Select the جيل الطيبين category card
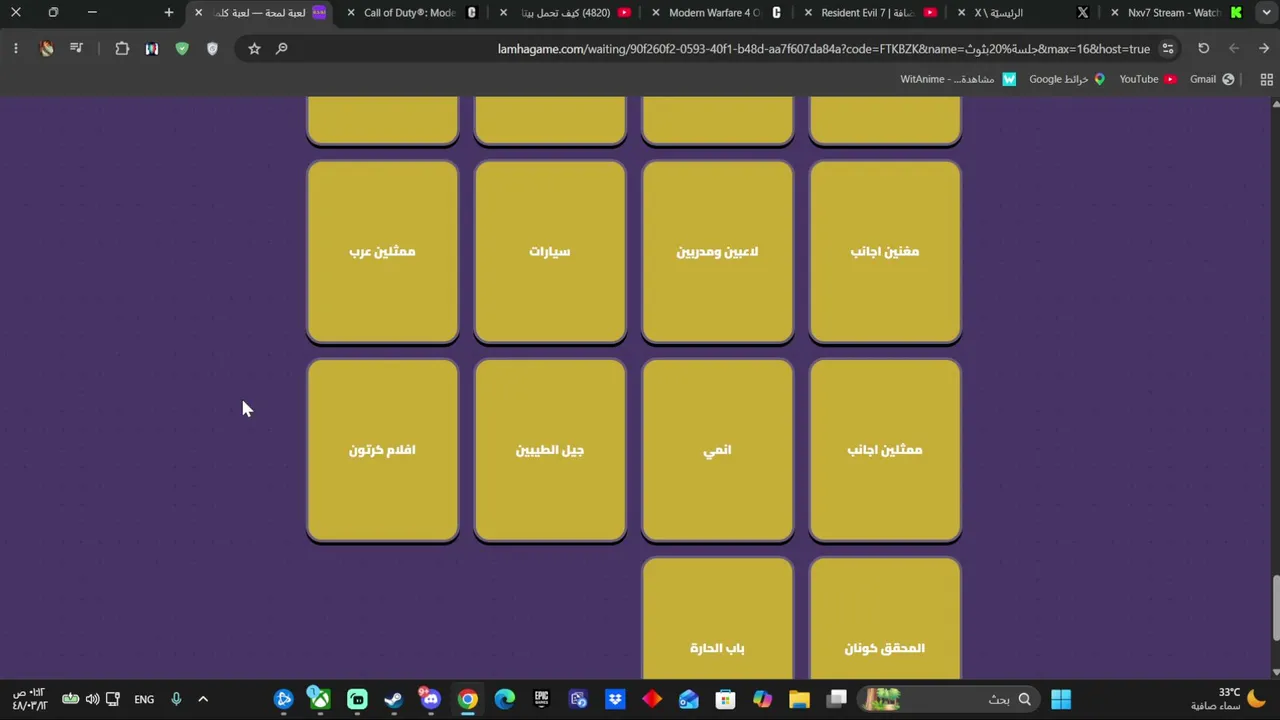The height and width of the screenshot is (720, 1280). (550, 450)
